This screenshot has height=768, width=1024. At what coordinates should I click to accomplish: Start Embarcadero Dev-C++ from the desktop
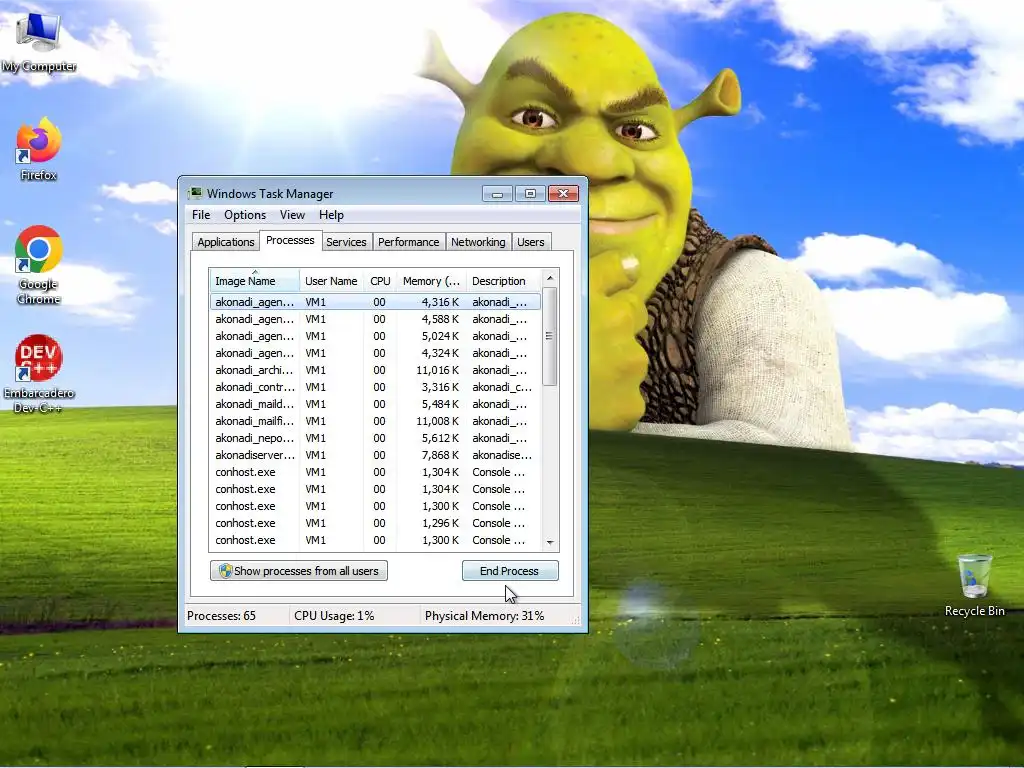click(x=39, y=374)
